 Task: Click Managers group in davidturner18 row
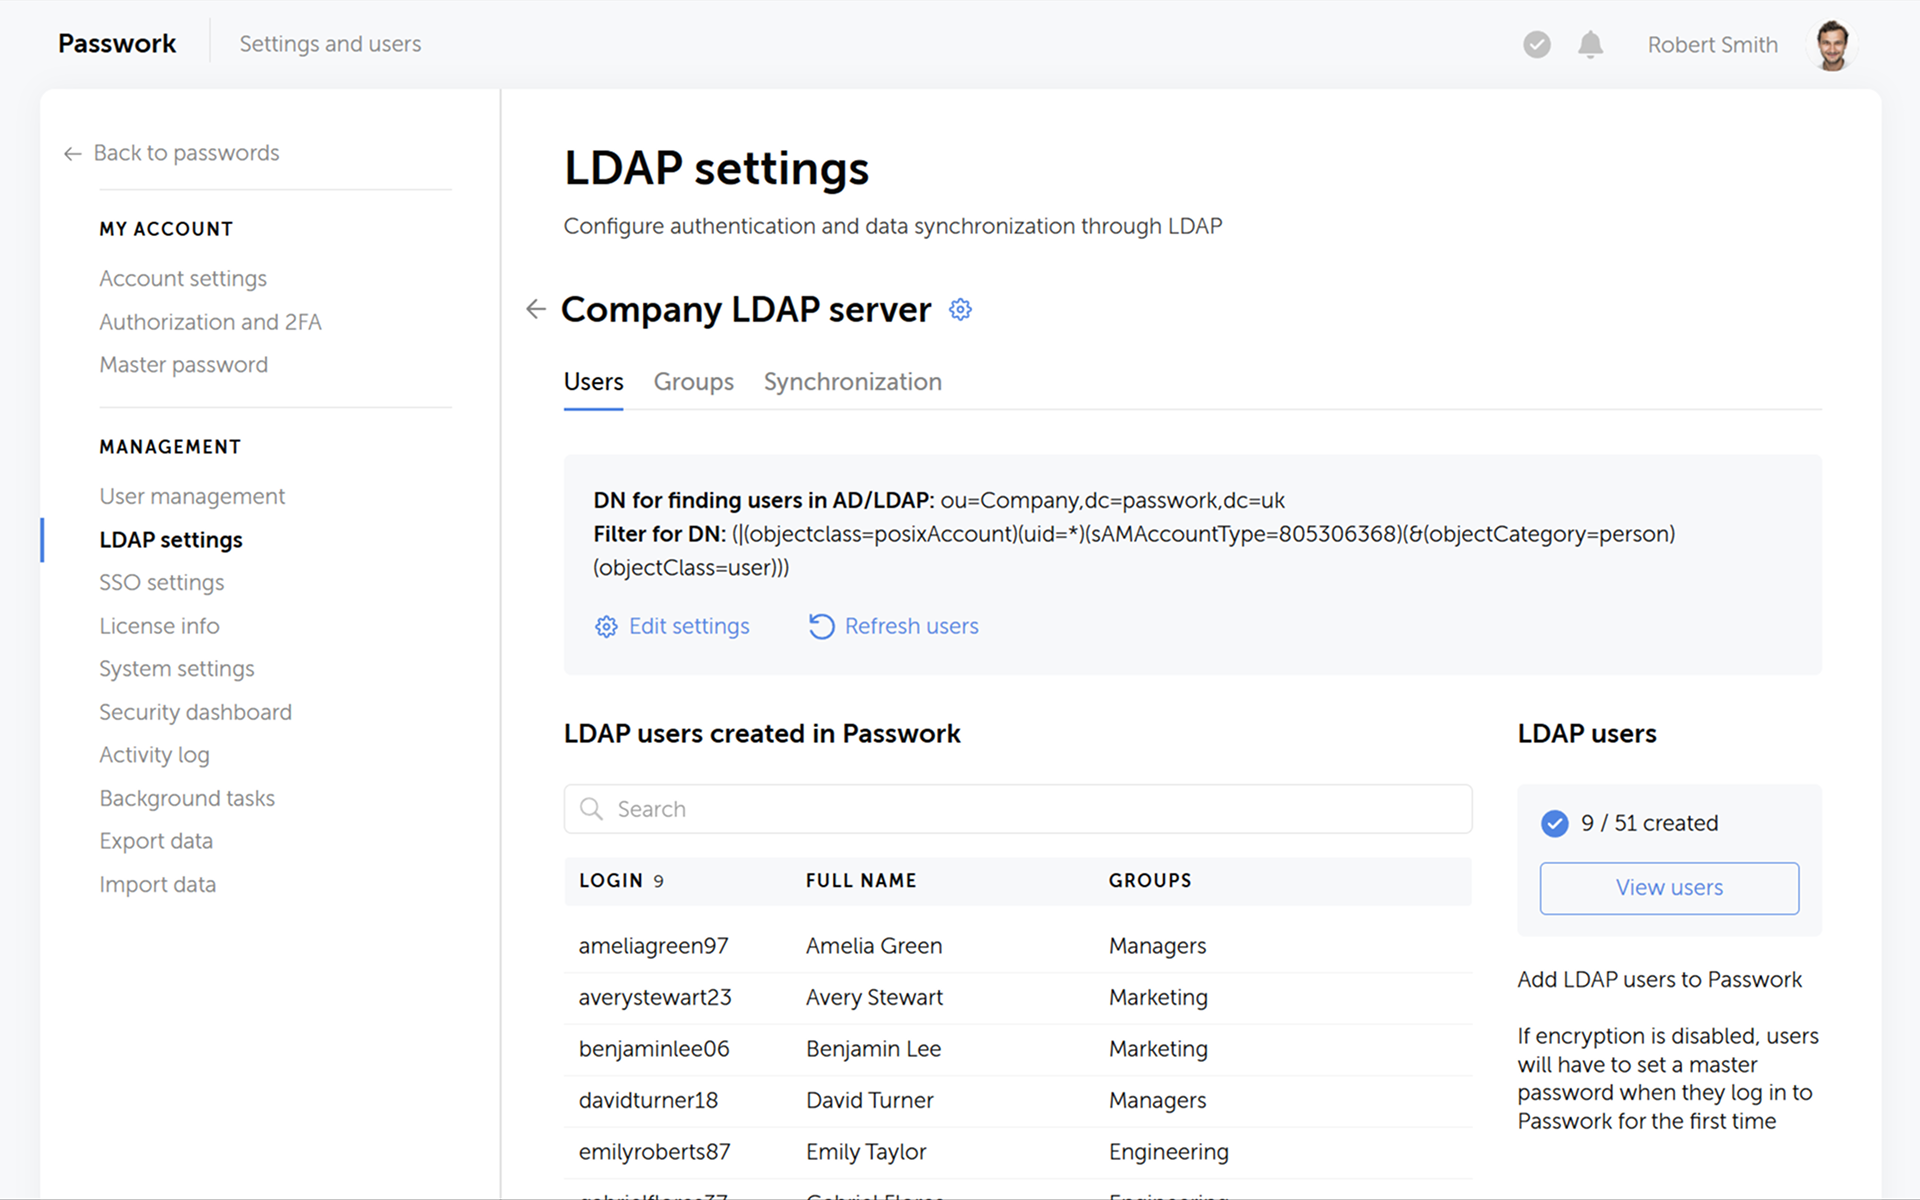pyautogui.click(x=1157, y=1101)
